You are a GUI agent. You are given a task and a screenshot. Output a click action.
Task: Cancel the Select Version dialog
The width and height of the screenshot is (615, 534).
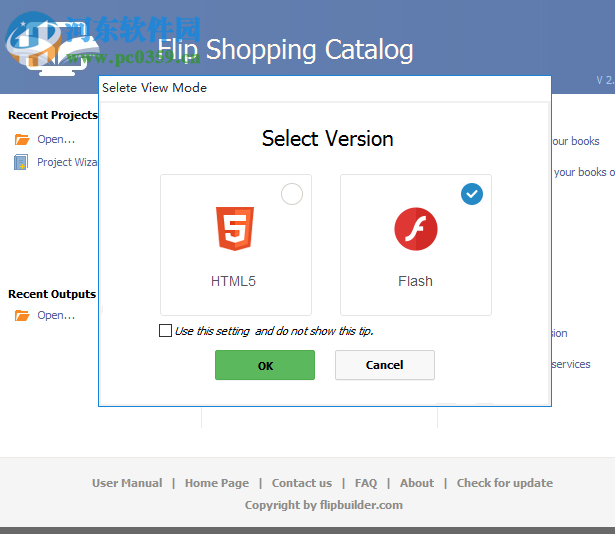click(385, 365)
